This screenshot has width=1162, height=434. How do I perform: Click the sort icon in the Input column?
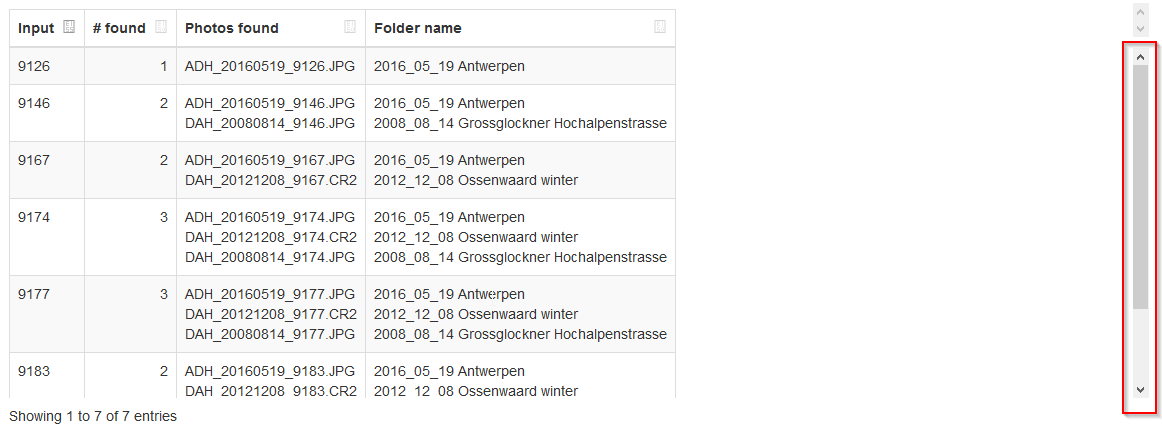coord(69,28)
